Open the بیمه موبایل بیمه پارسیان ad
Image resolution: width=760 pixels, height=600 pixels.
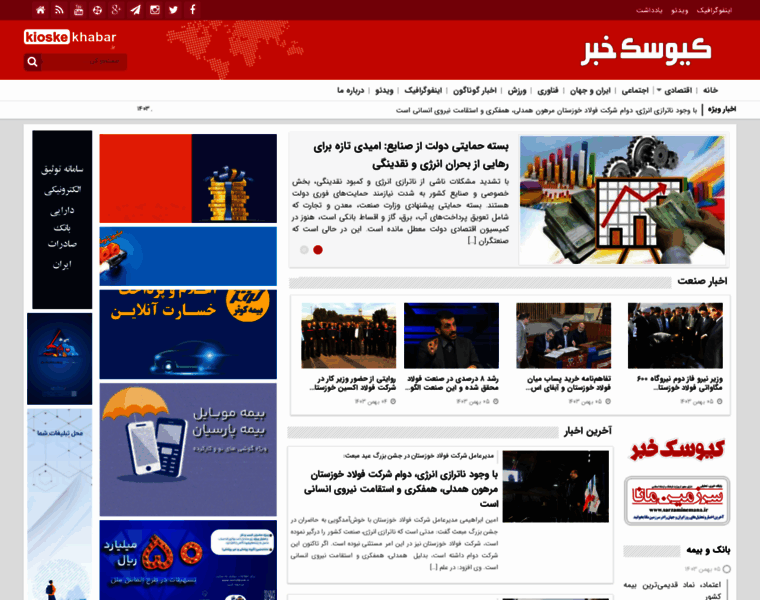[188, 450]
